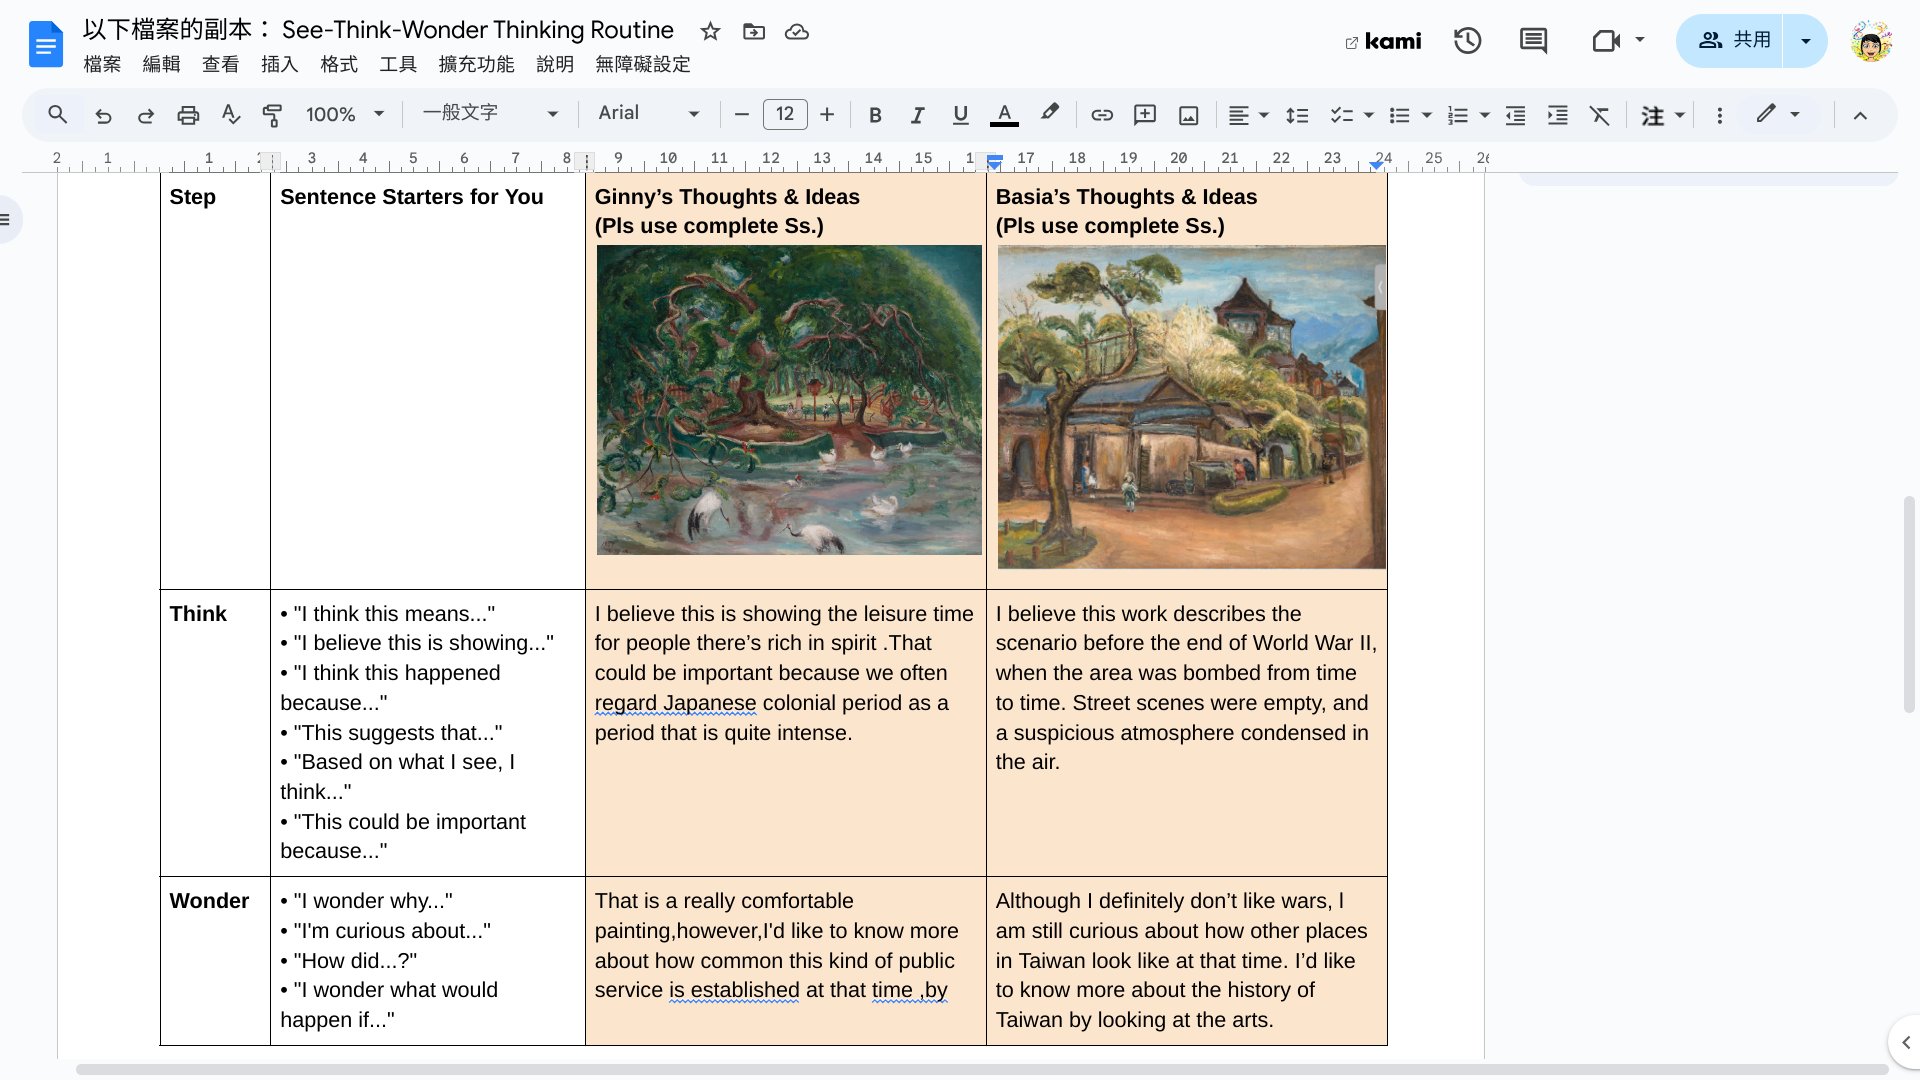The height and width of the screenshot is (1080, 1920).
Task: Click the clear formatting icon
Action: click(1600, 115)
